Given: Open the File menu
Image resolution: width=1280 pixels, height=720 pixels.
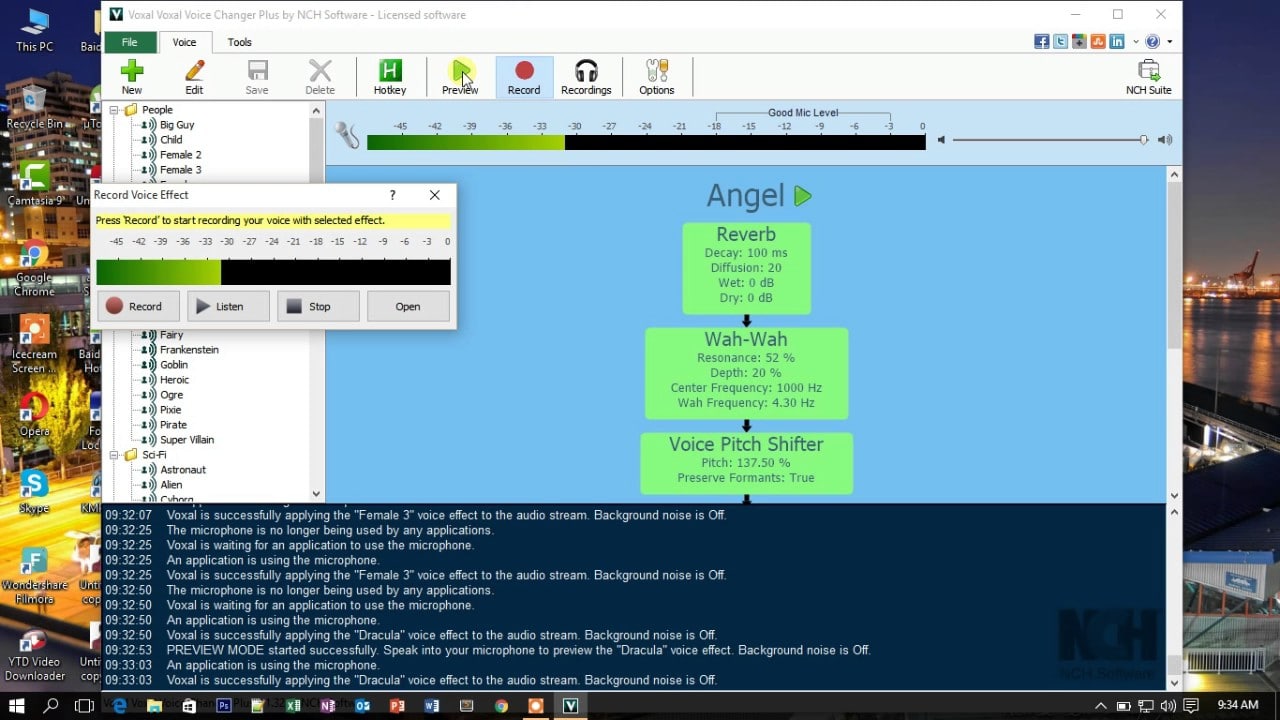Looking at the screenshot, I should [x=130, y=42].
